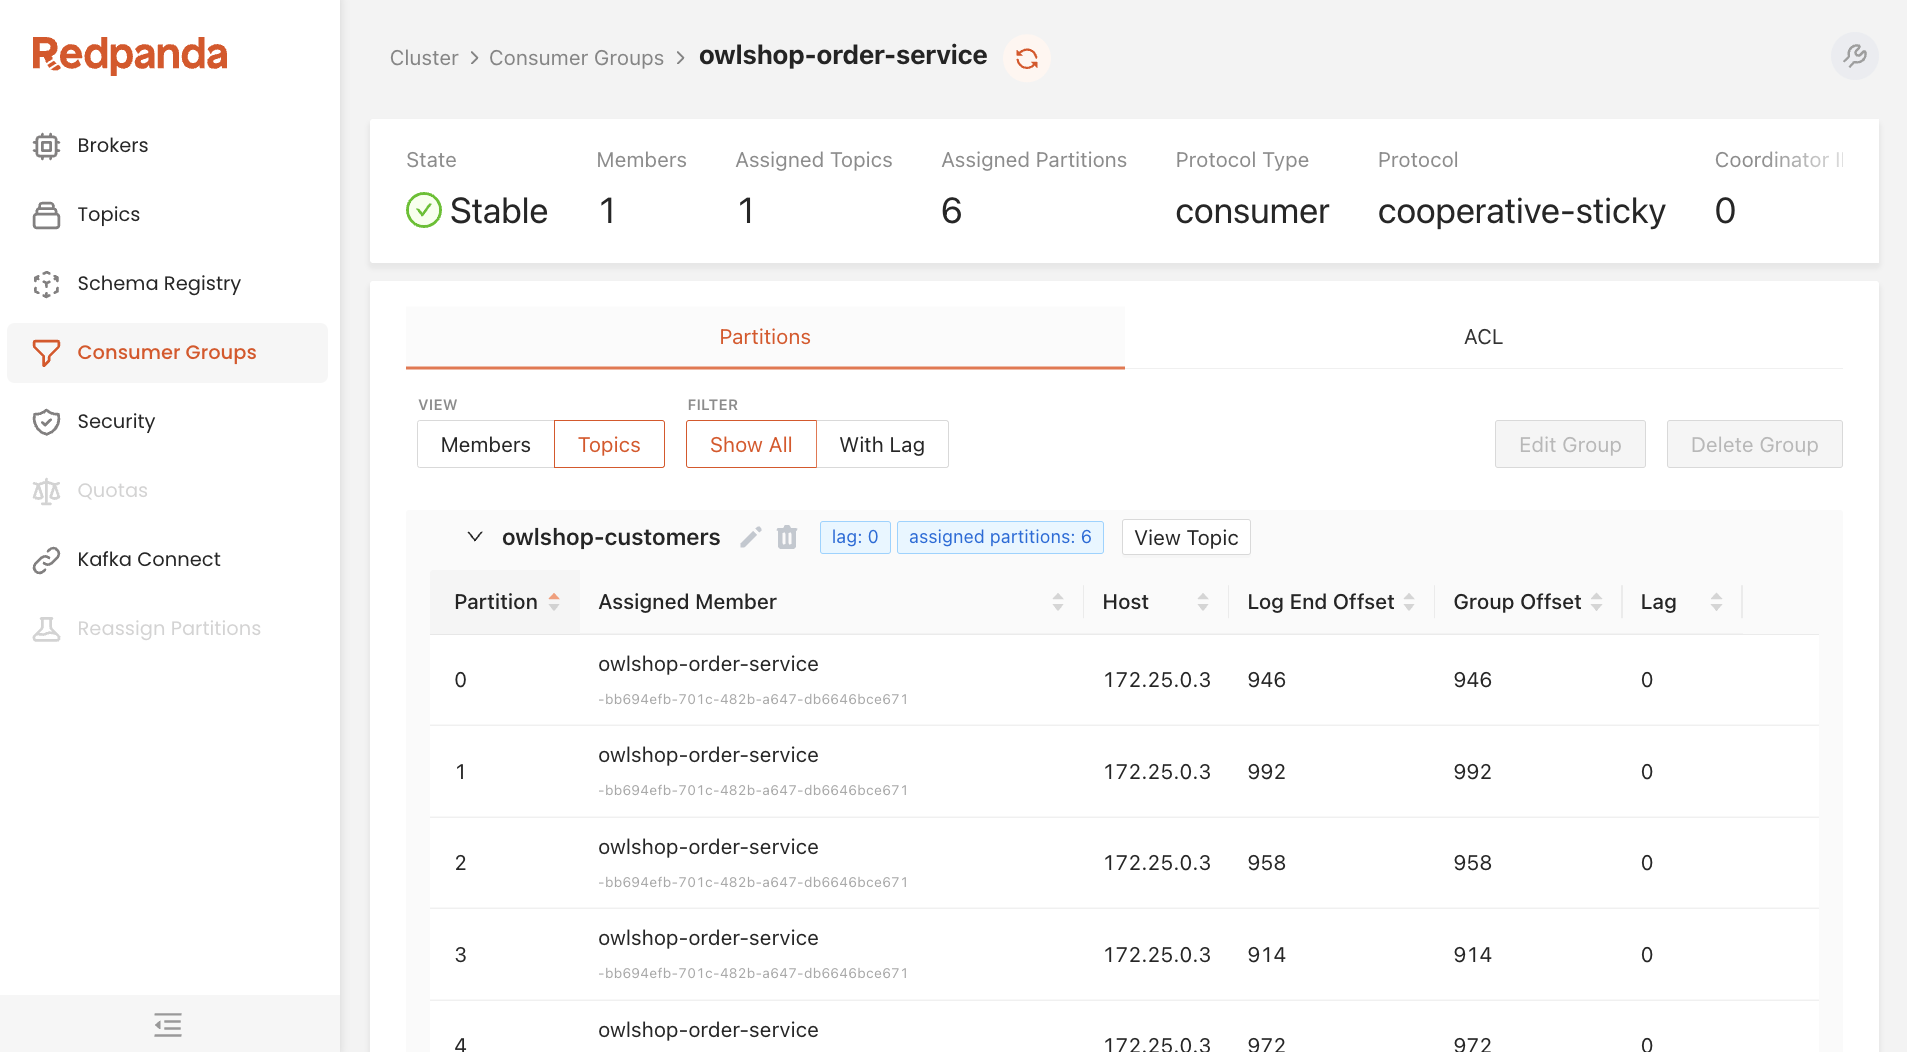Open the Partitions tab
Viewport: 1907px width, 1052px height.
765,337
